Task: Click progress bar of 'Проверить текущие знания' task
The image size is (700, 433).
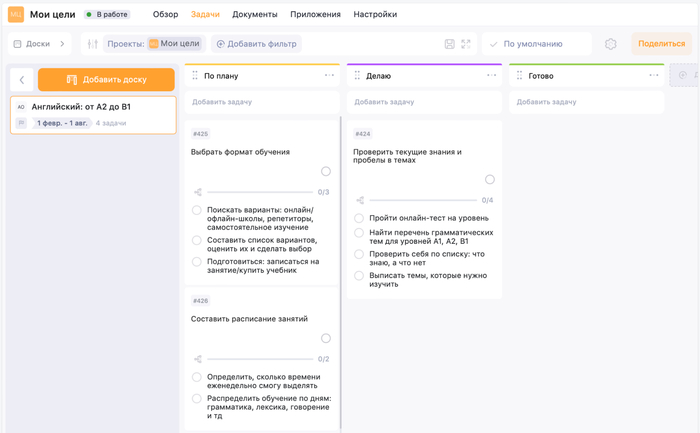Action: pos(422,200)
